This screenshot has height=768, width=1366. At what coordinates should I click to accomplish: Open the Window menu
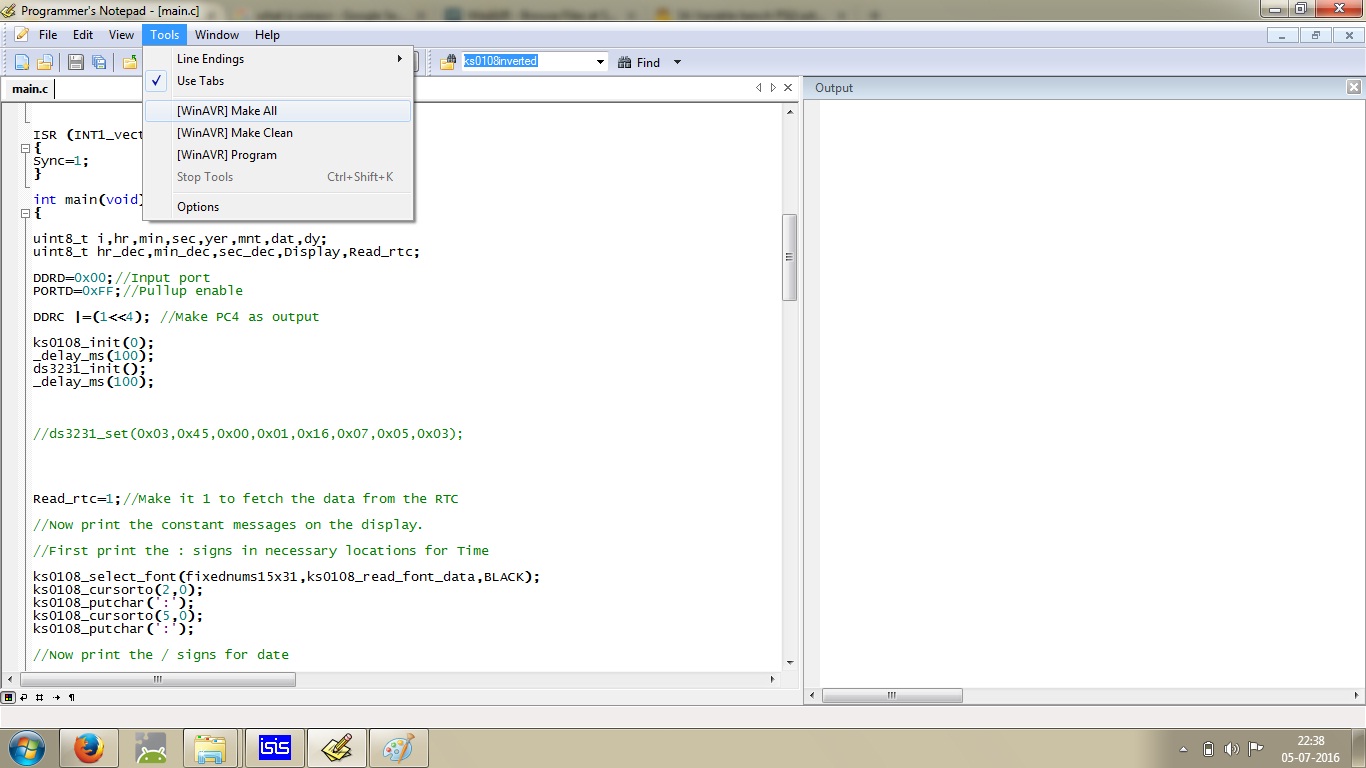[217, 35]
